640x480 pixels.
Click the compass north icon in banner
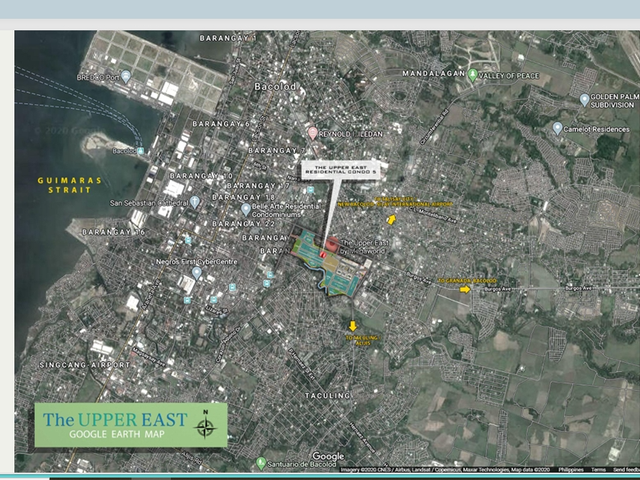coord(205,424)
